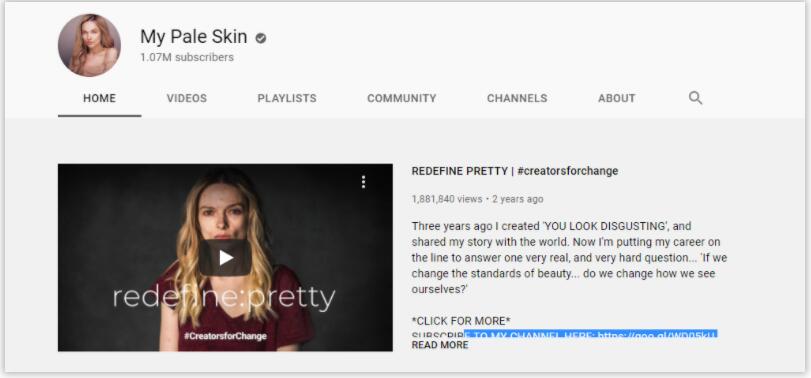Click the 1,881,840 views metadata line

[477, 199]
